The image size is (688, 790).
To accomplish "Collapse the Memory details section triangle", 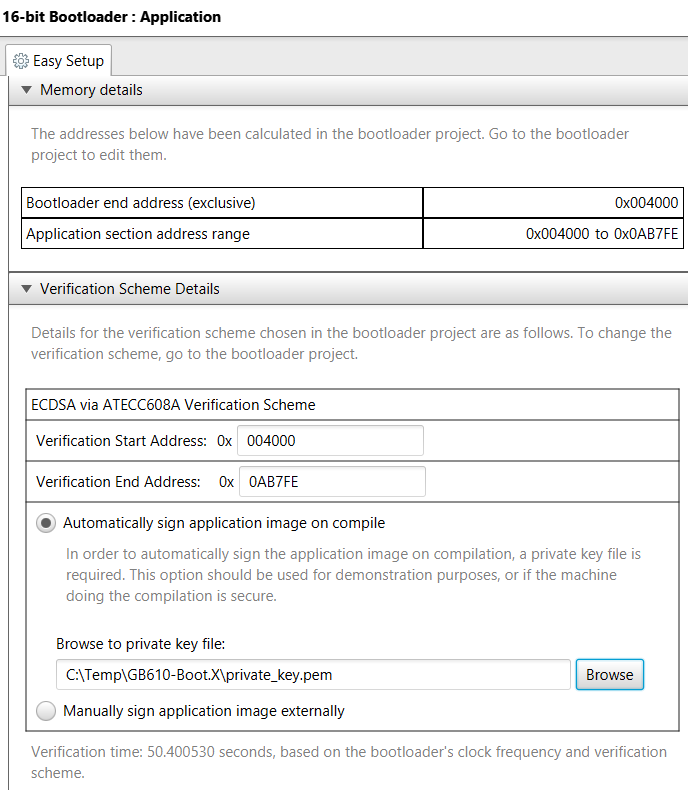I will (x=26, y=90).
